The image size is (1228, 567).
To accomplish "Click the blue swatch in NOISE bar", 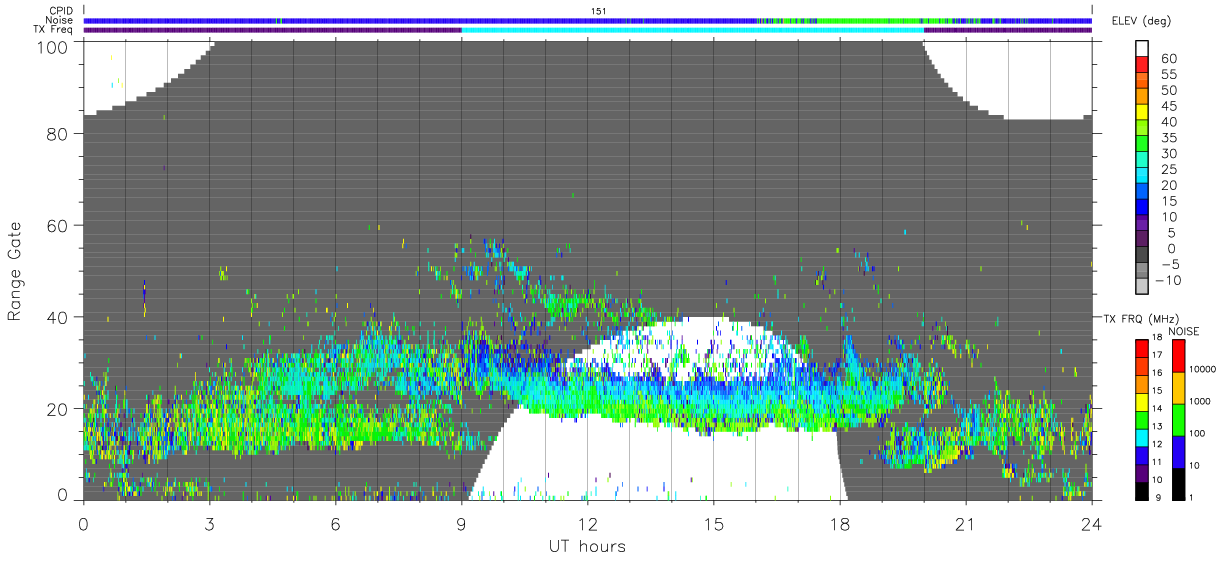I will (x=1181, y=450).
